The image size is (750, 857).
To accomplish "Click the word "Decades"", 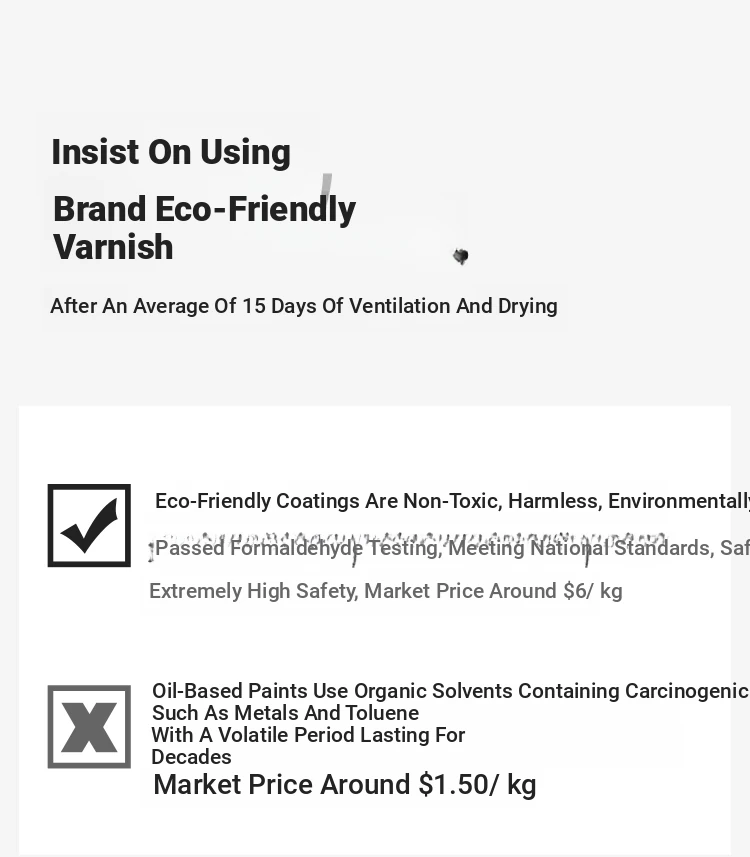I will point(191,757).
